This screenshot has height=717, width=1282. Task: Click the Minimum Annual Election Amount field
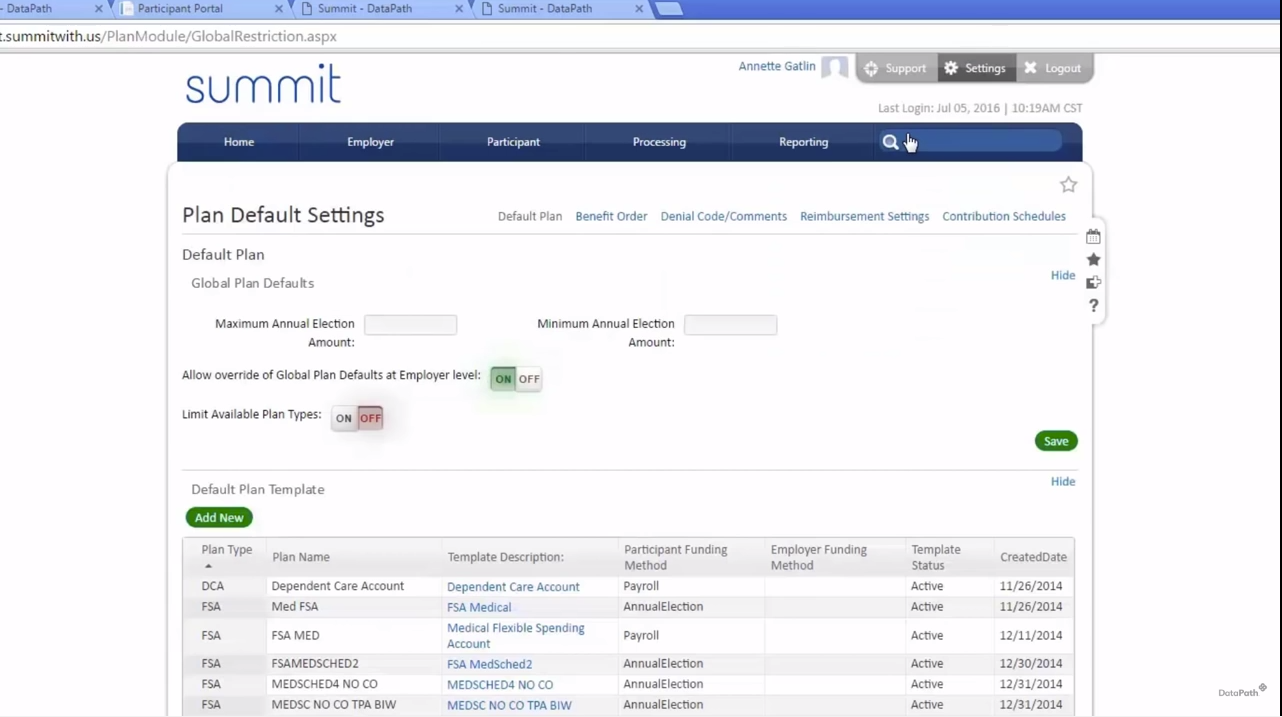[x=730, y=324]
